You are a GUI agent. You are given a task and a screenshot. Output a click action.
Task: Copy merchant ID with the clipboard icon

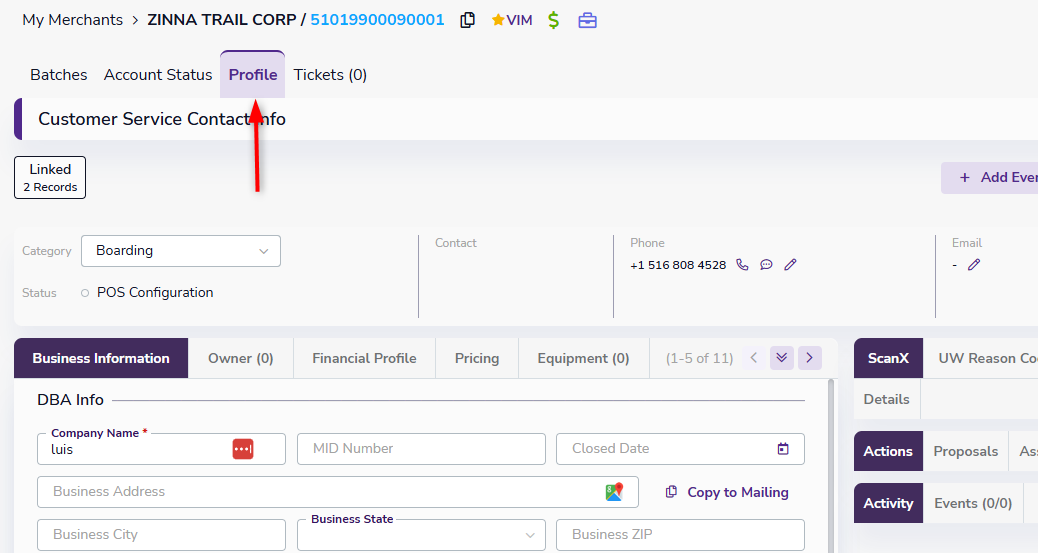click(467, 20)
